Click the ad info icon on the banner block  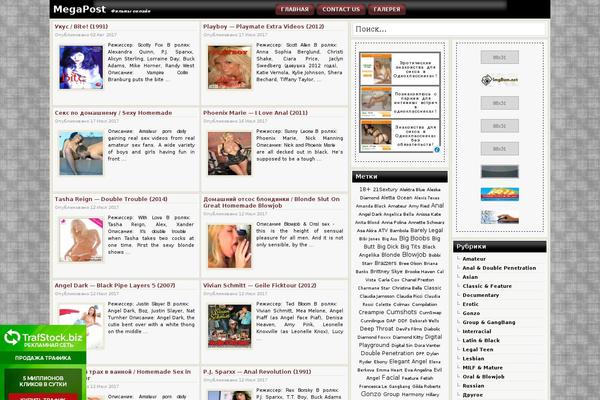click(437, 150)
